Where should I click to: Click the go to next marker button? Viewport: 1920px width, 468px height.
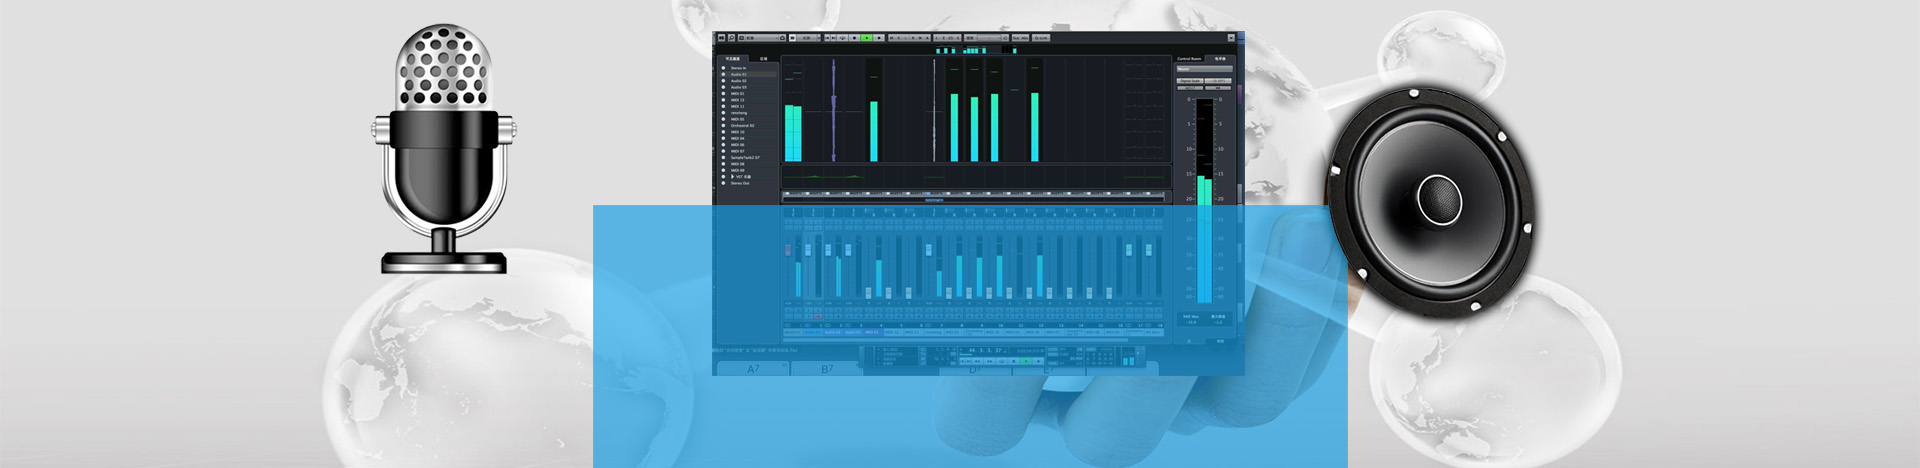click(x=833, y=38)
